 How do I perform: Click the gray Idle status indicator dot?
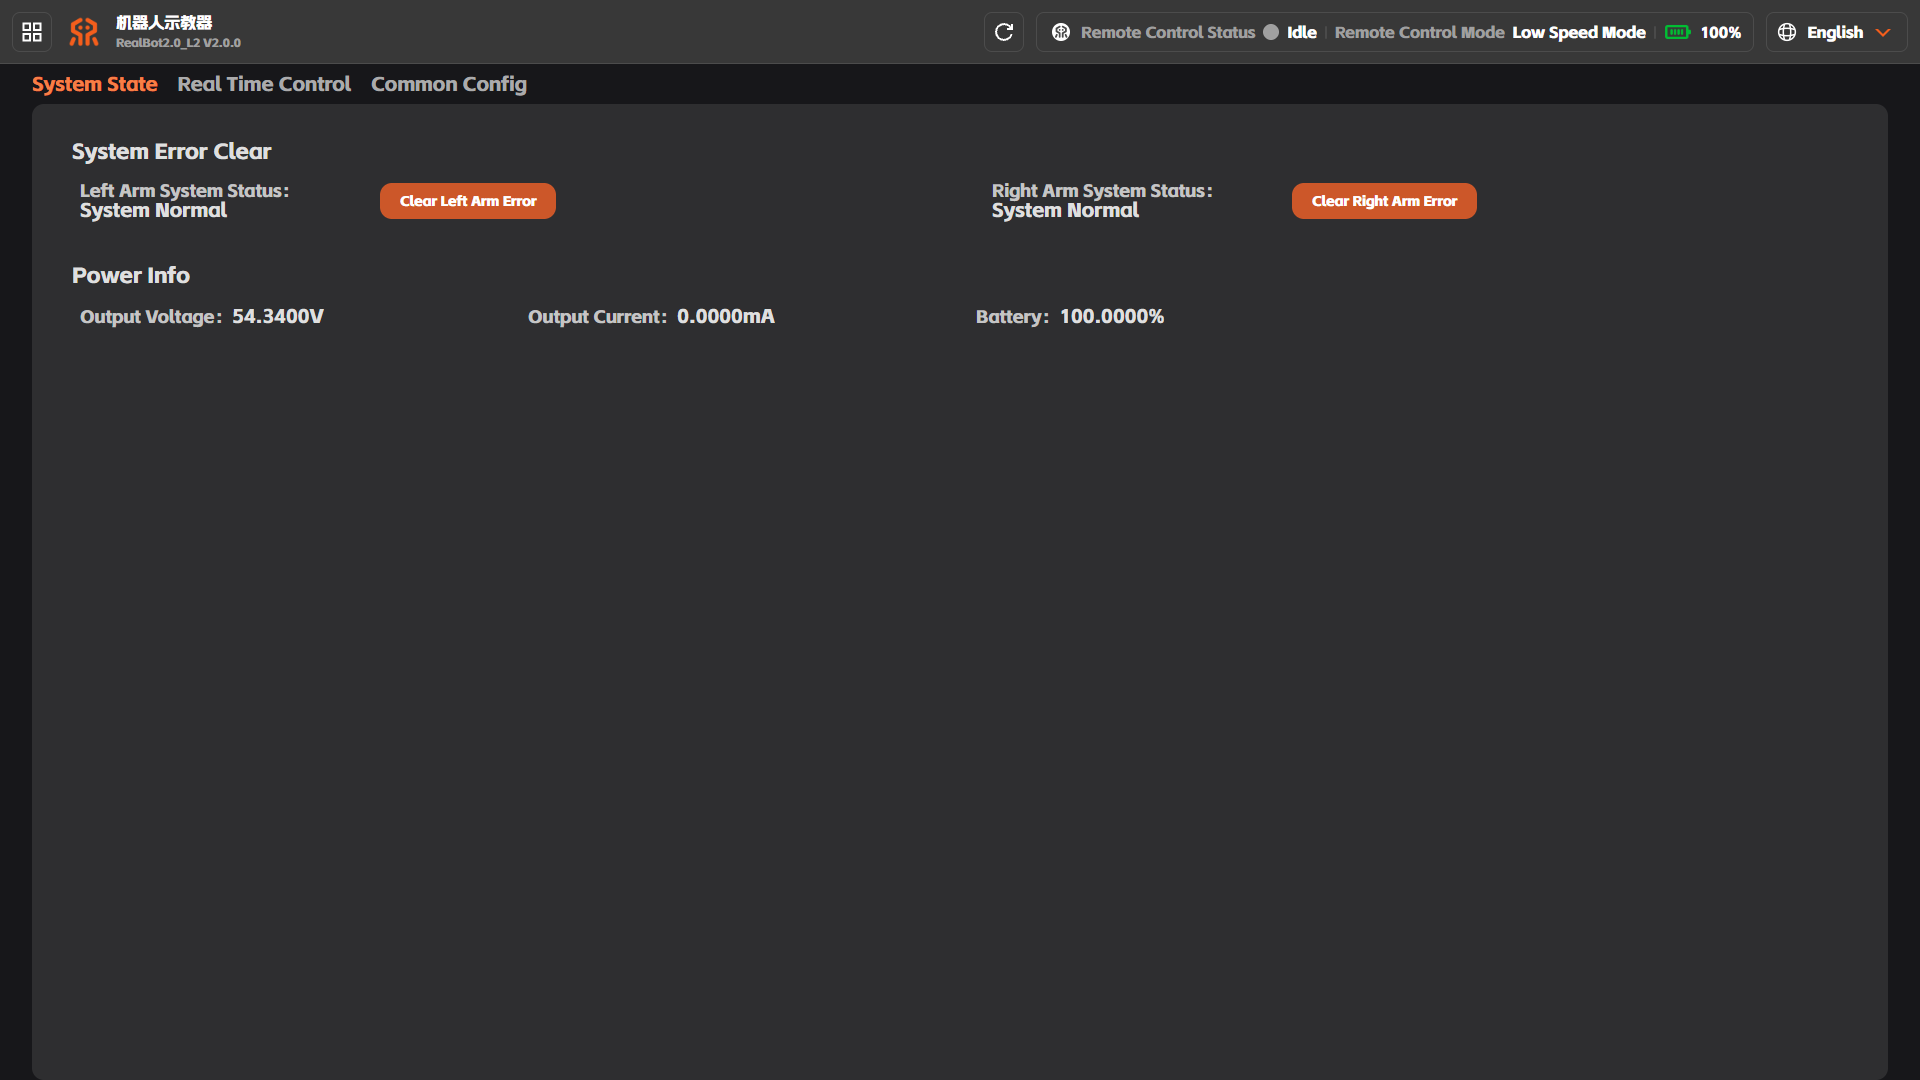[x=1271, y=32]
